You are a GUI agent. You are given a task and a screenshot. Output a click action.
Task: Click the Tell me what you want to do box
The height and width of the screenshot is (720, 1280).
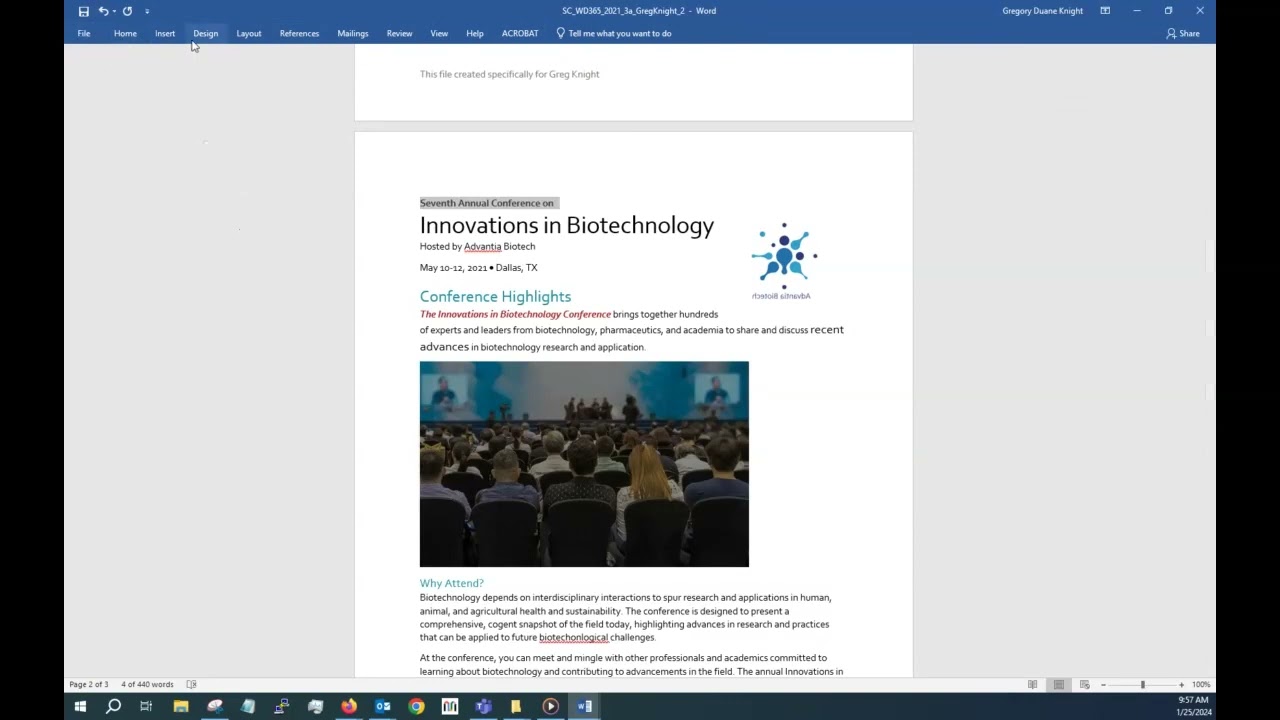tap(614, 33)
